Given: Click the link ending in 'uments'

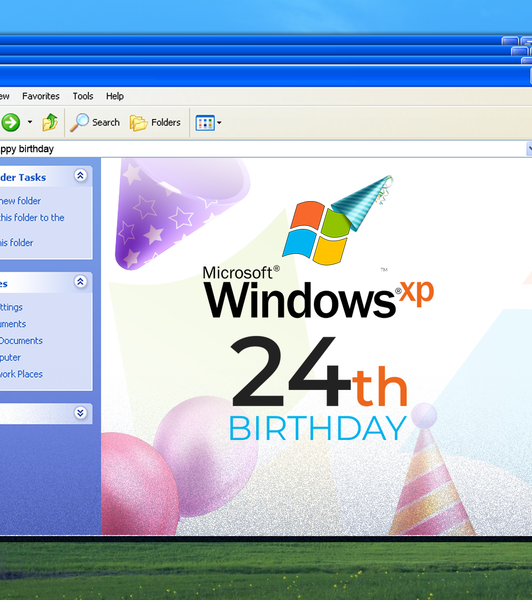Looking at the screenshot, I should tap(13, 324).
